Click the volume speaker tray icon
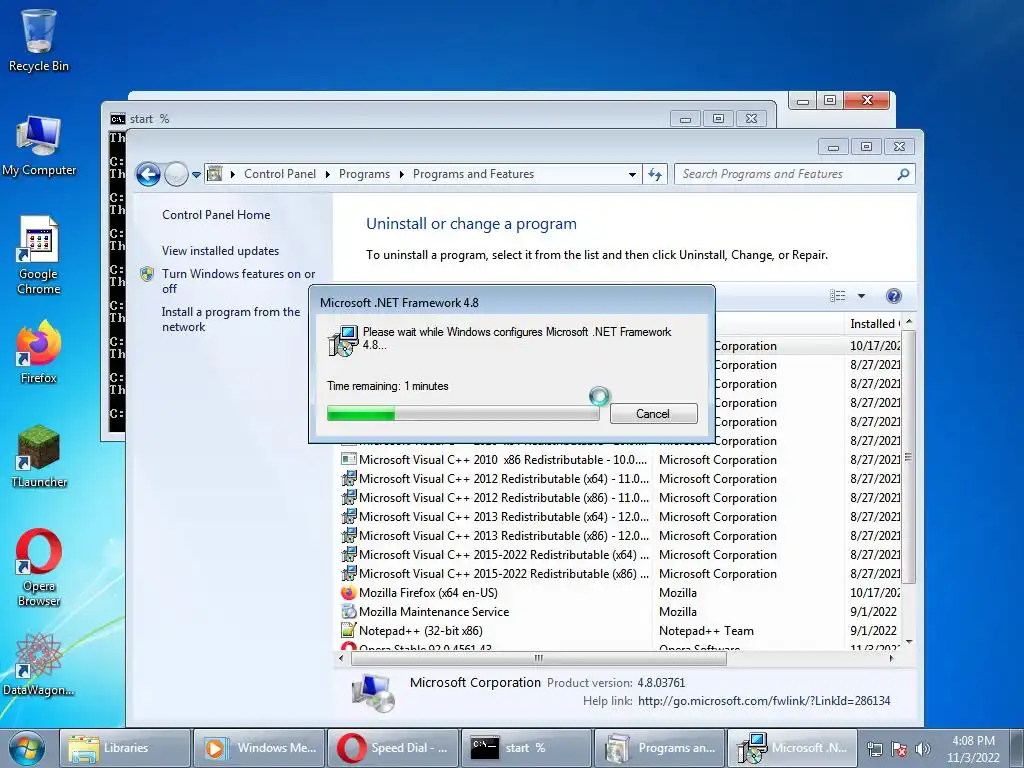This screenshot has height=768, width=1024. coord(923,749)
